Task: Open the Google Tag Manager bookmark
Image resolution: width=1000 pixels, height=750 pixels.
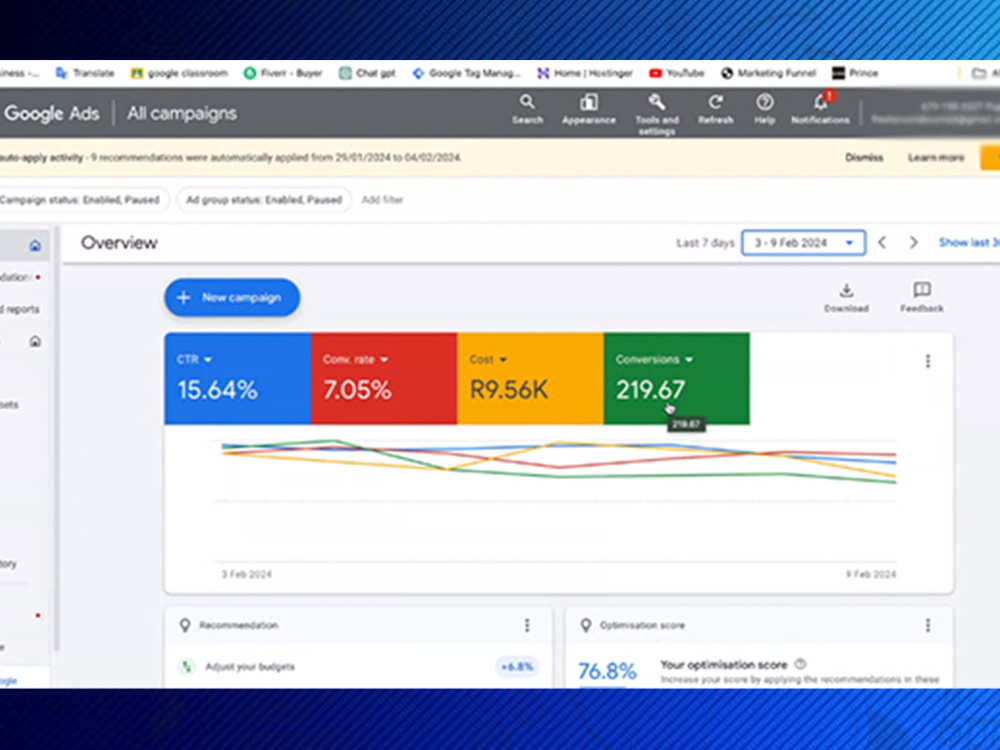Action: [466, 73]
